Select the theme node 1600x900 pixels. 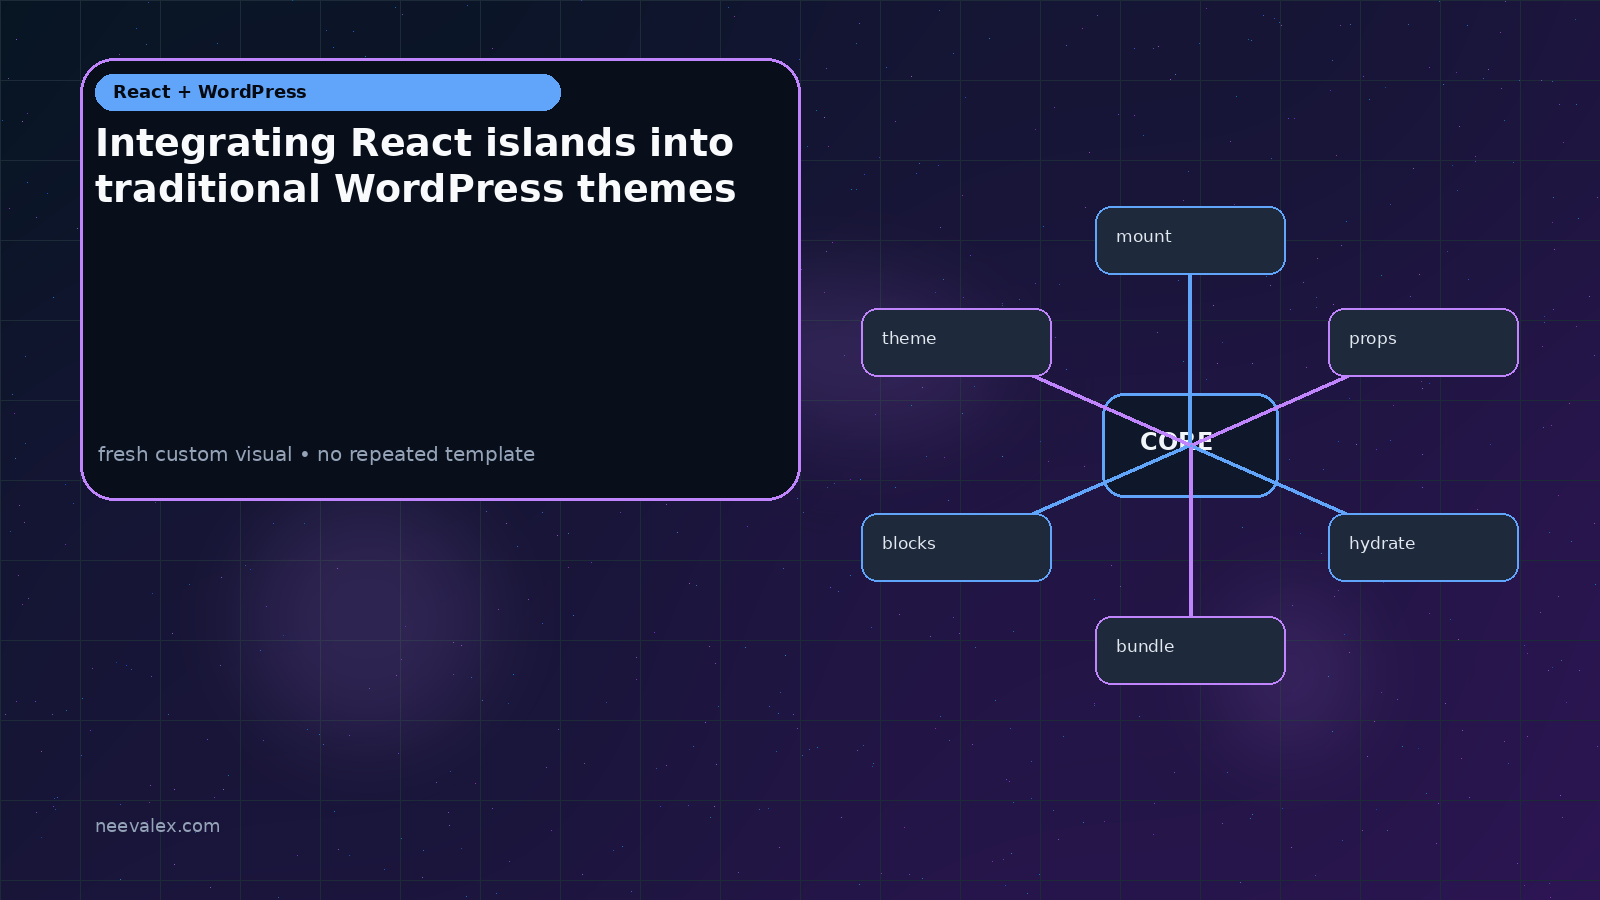click(956, 342)
